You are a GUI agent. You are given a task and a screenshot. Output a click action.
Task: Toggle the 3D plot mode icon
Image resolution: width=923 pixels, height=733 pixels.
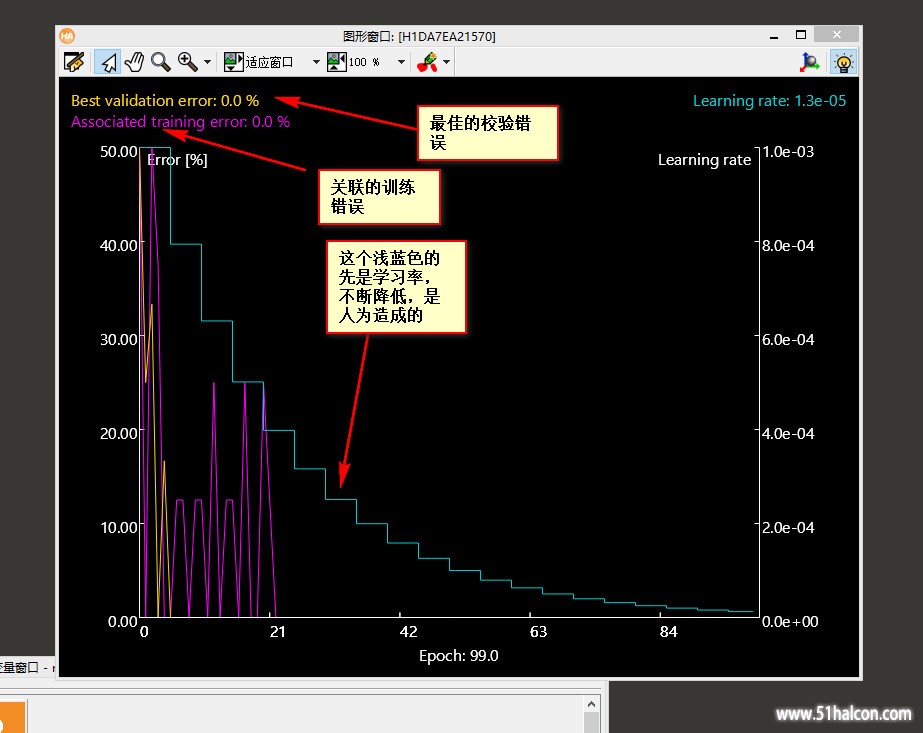(809, 62)
